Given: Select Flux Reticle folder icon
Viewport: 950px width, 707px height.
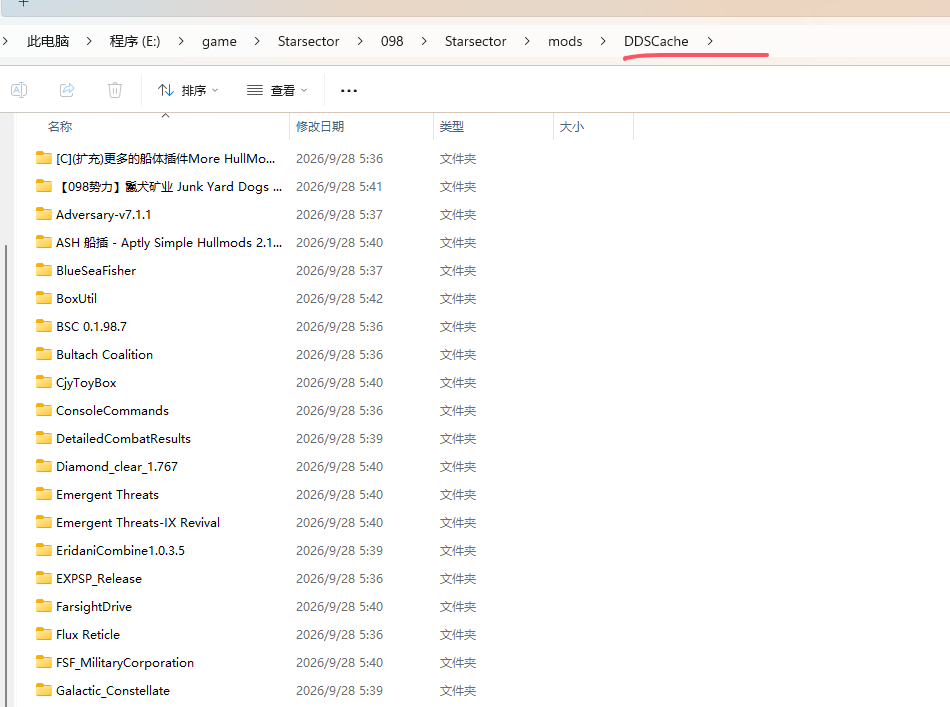Looking at the screenshot, I should click(44, 634).
